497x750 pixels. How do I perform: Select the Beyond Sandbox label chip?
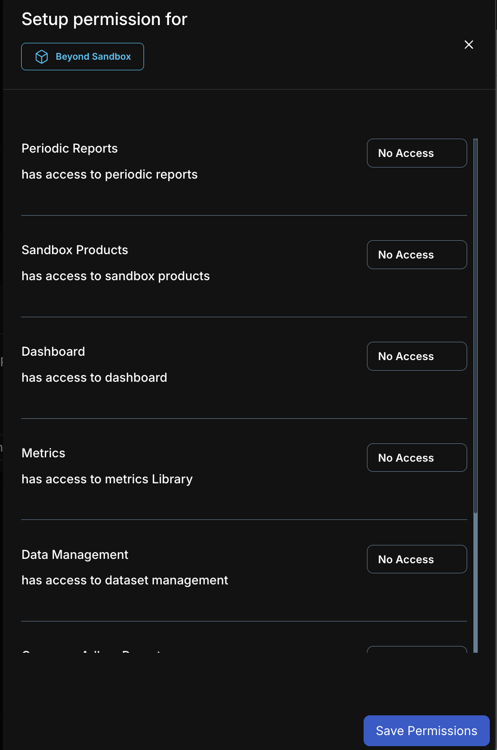[82, 56]
